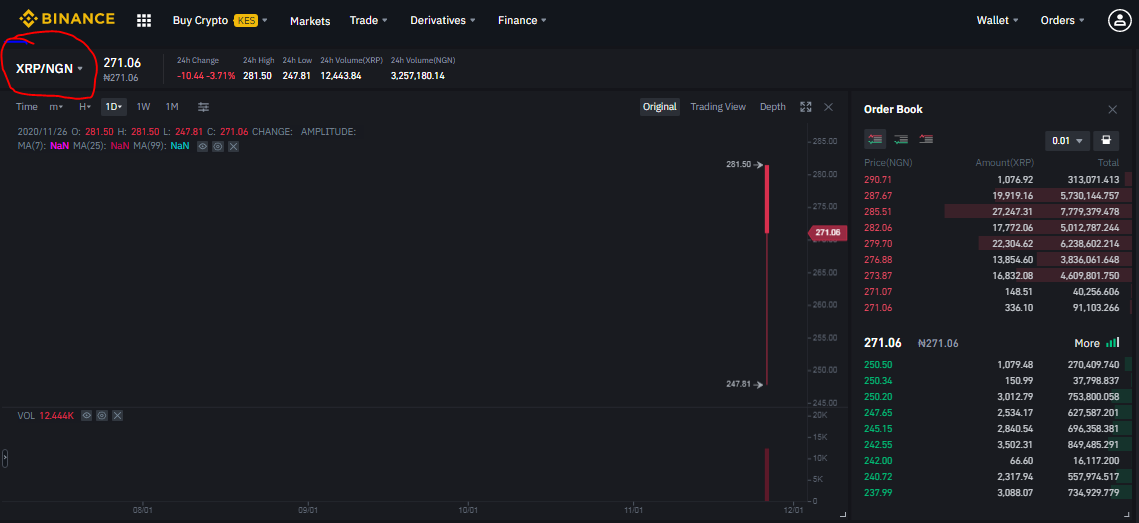This screenshot has width=1139, height=523.
Task: Open the 1D interval dropdown
Action: (x=114, y=107)
